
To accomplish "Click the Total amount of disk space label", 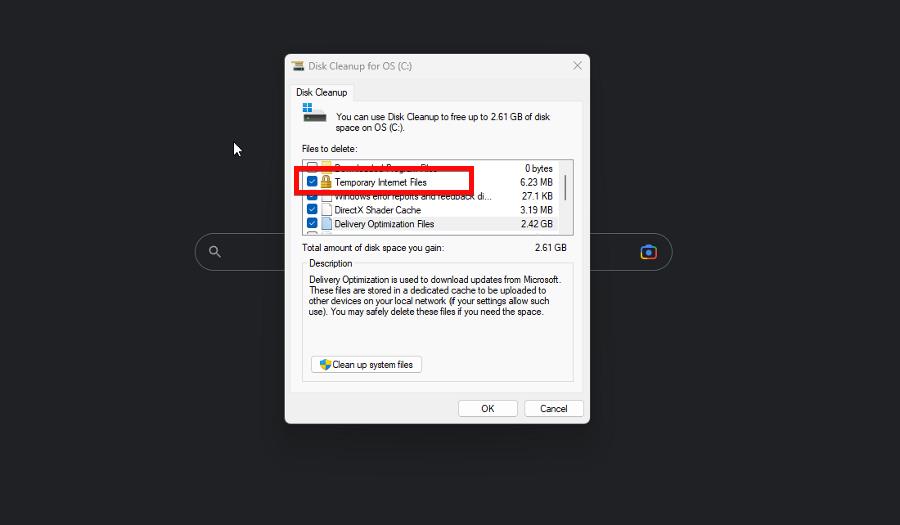I will tap(373, 248).
